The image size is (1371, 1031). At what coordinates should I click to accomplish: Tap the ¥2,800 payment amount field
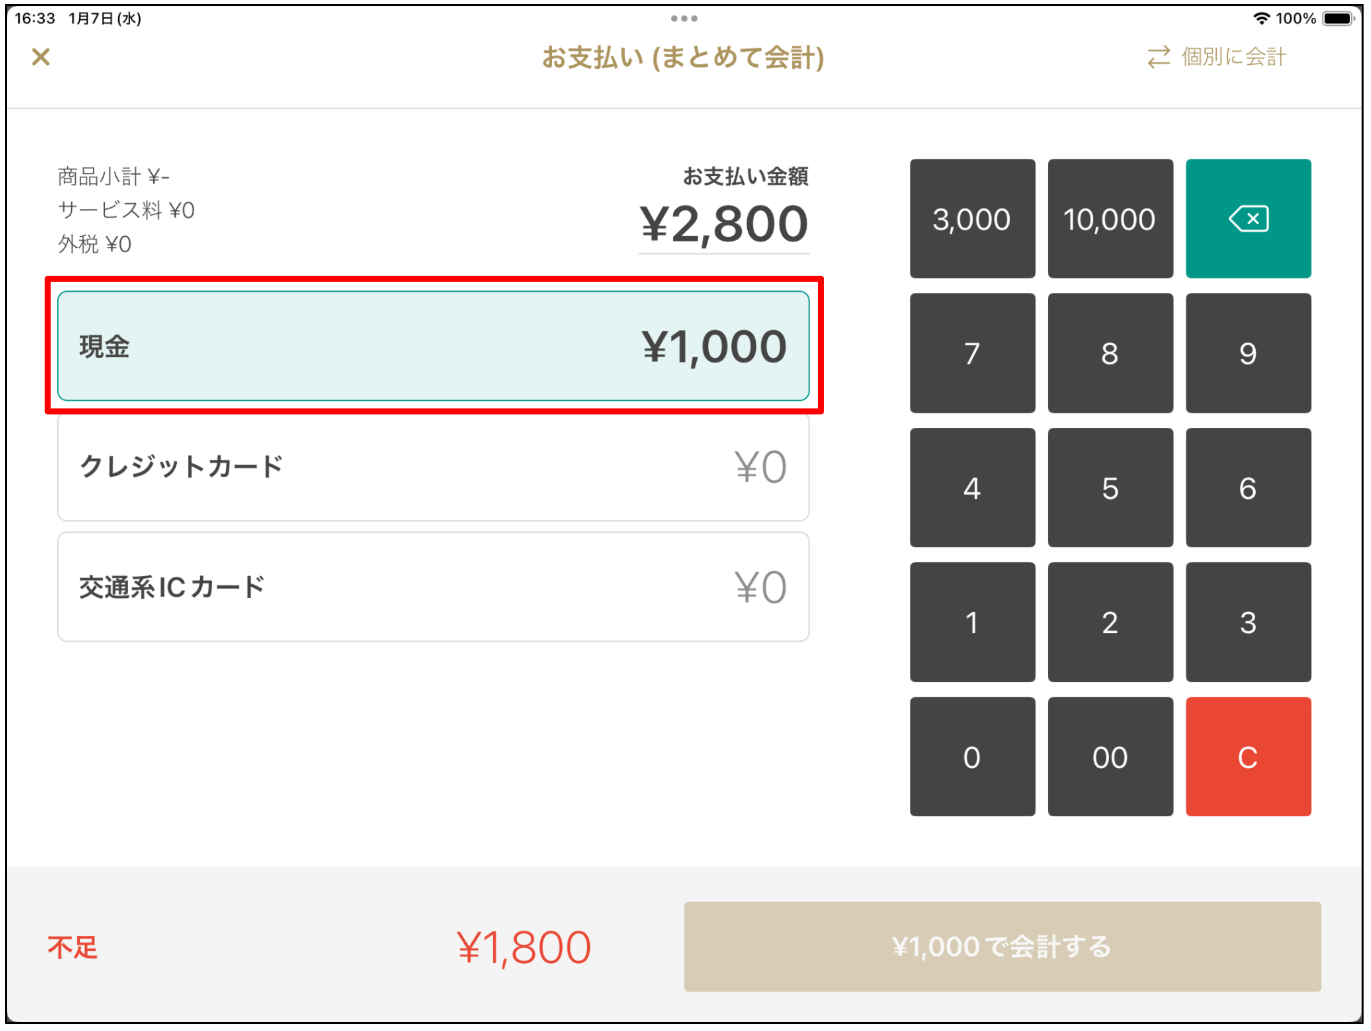[x=724, y=222]
